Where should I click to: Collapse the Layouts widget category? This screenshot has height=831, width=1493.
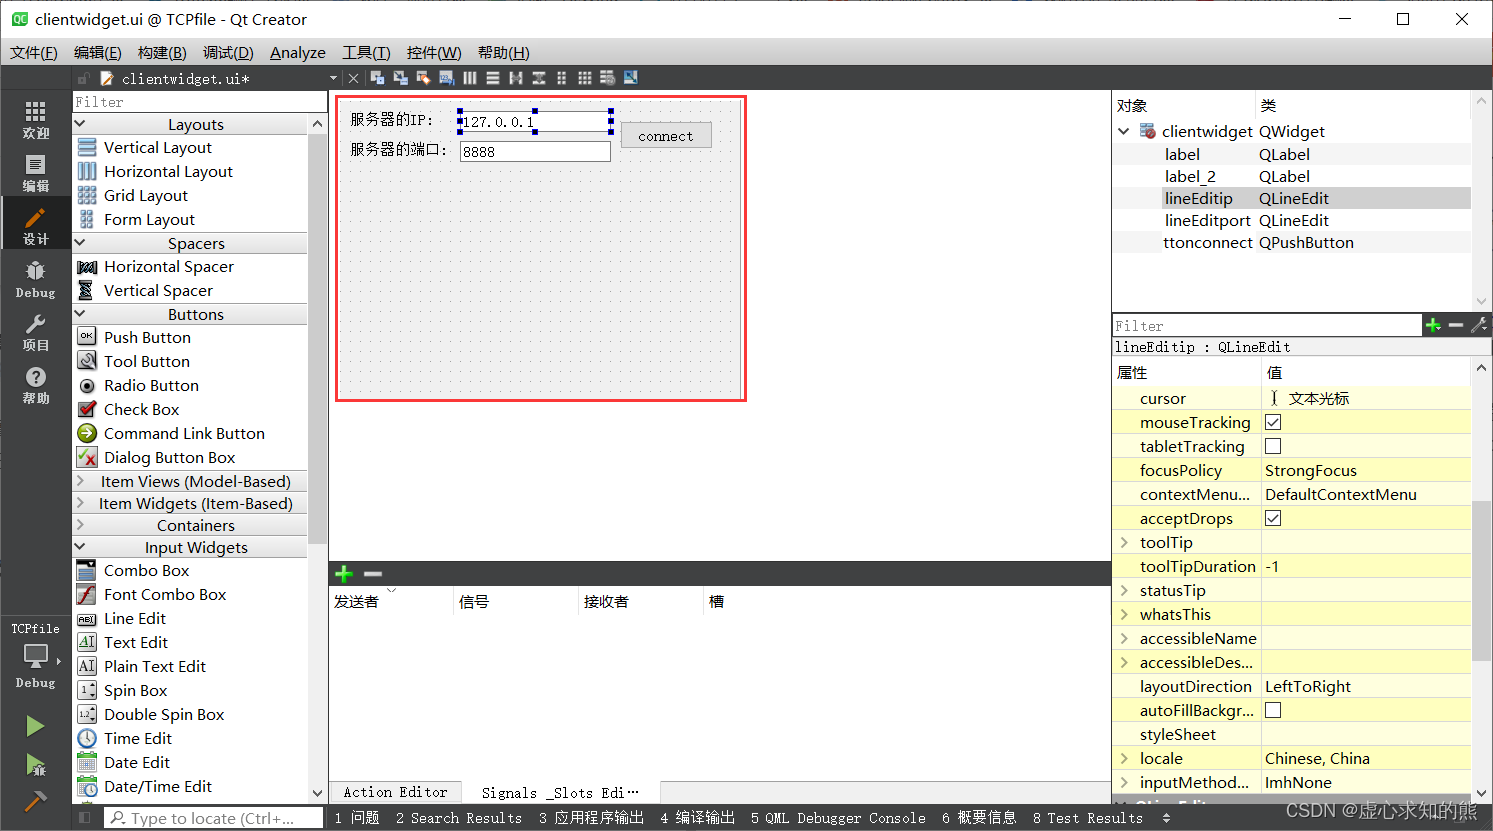[81, 124]
